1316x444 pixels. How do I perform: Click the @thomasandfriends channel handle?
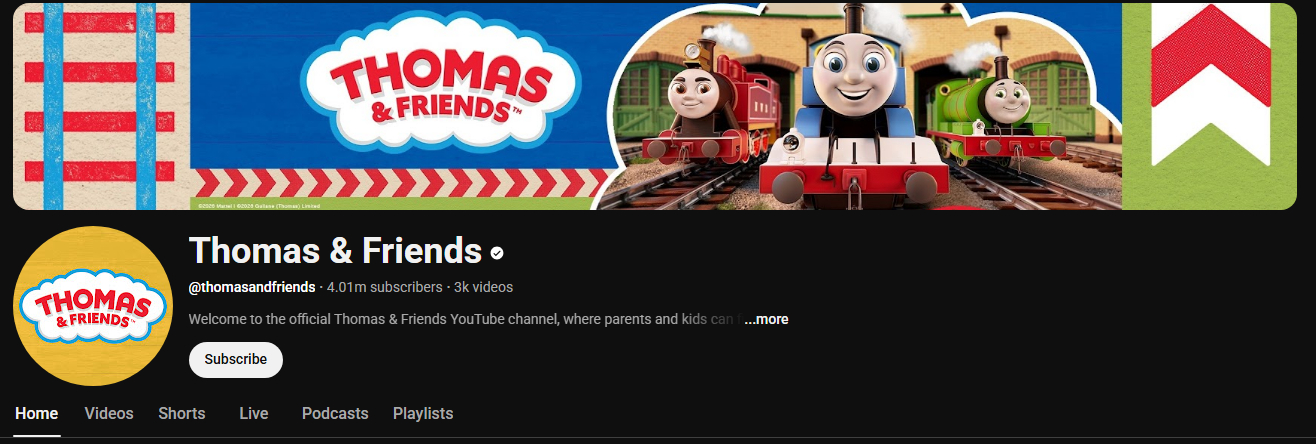(x=252, y=287)
